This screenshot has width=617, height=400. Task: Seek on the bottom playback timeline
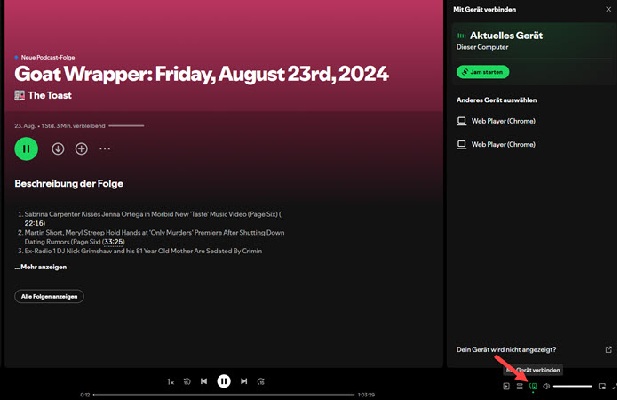coord(224,394)
